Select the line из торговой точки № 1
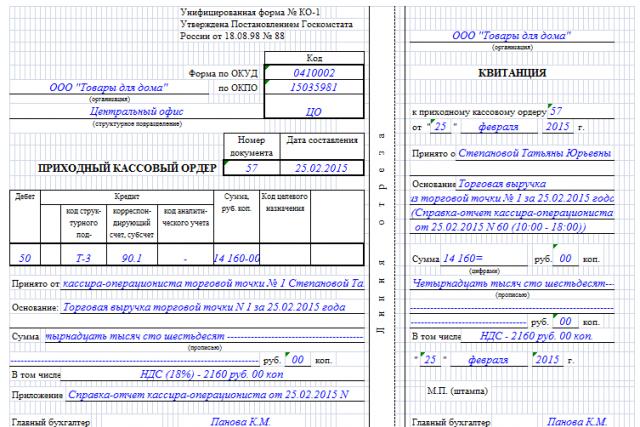This screenshot has height=427, width=640. coord(512,198)
